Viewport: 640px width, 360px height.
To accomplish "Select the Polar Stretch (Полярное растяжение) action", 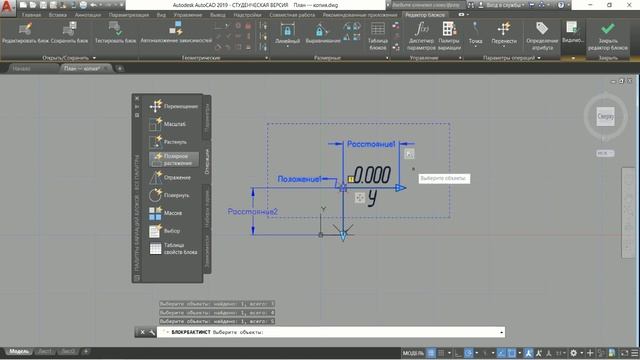I will (x=173, y=160).
